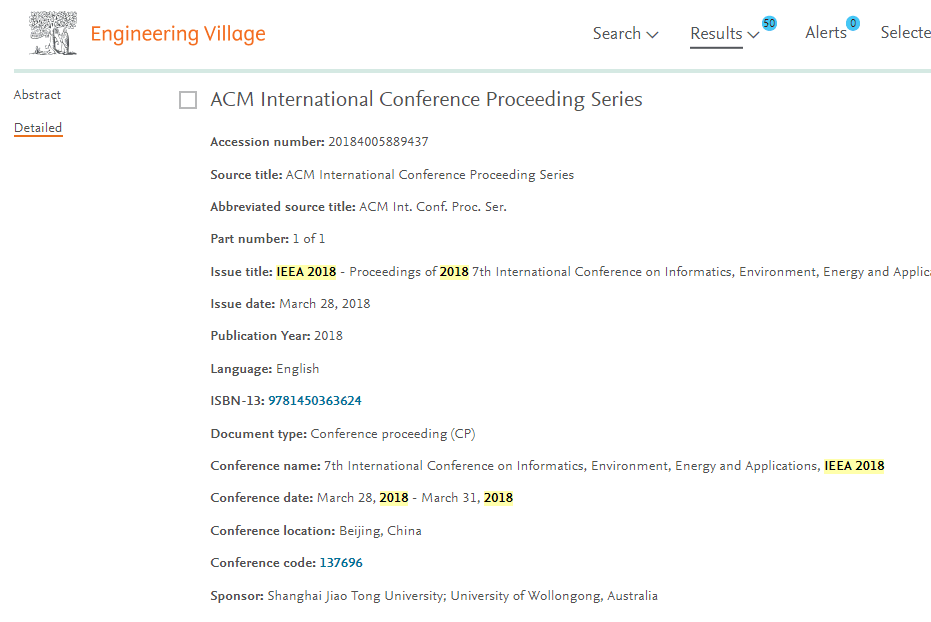Expand the Search dropdown menu
The image size is (931, 622).
coord(625,34)
